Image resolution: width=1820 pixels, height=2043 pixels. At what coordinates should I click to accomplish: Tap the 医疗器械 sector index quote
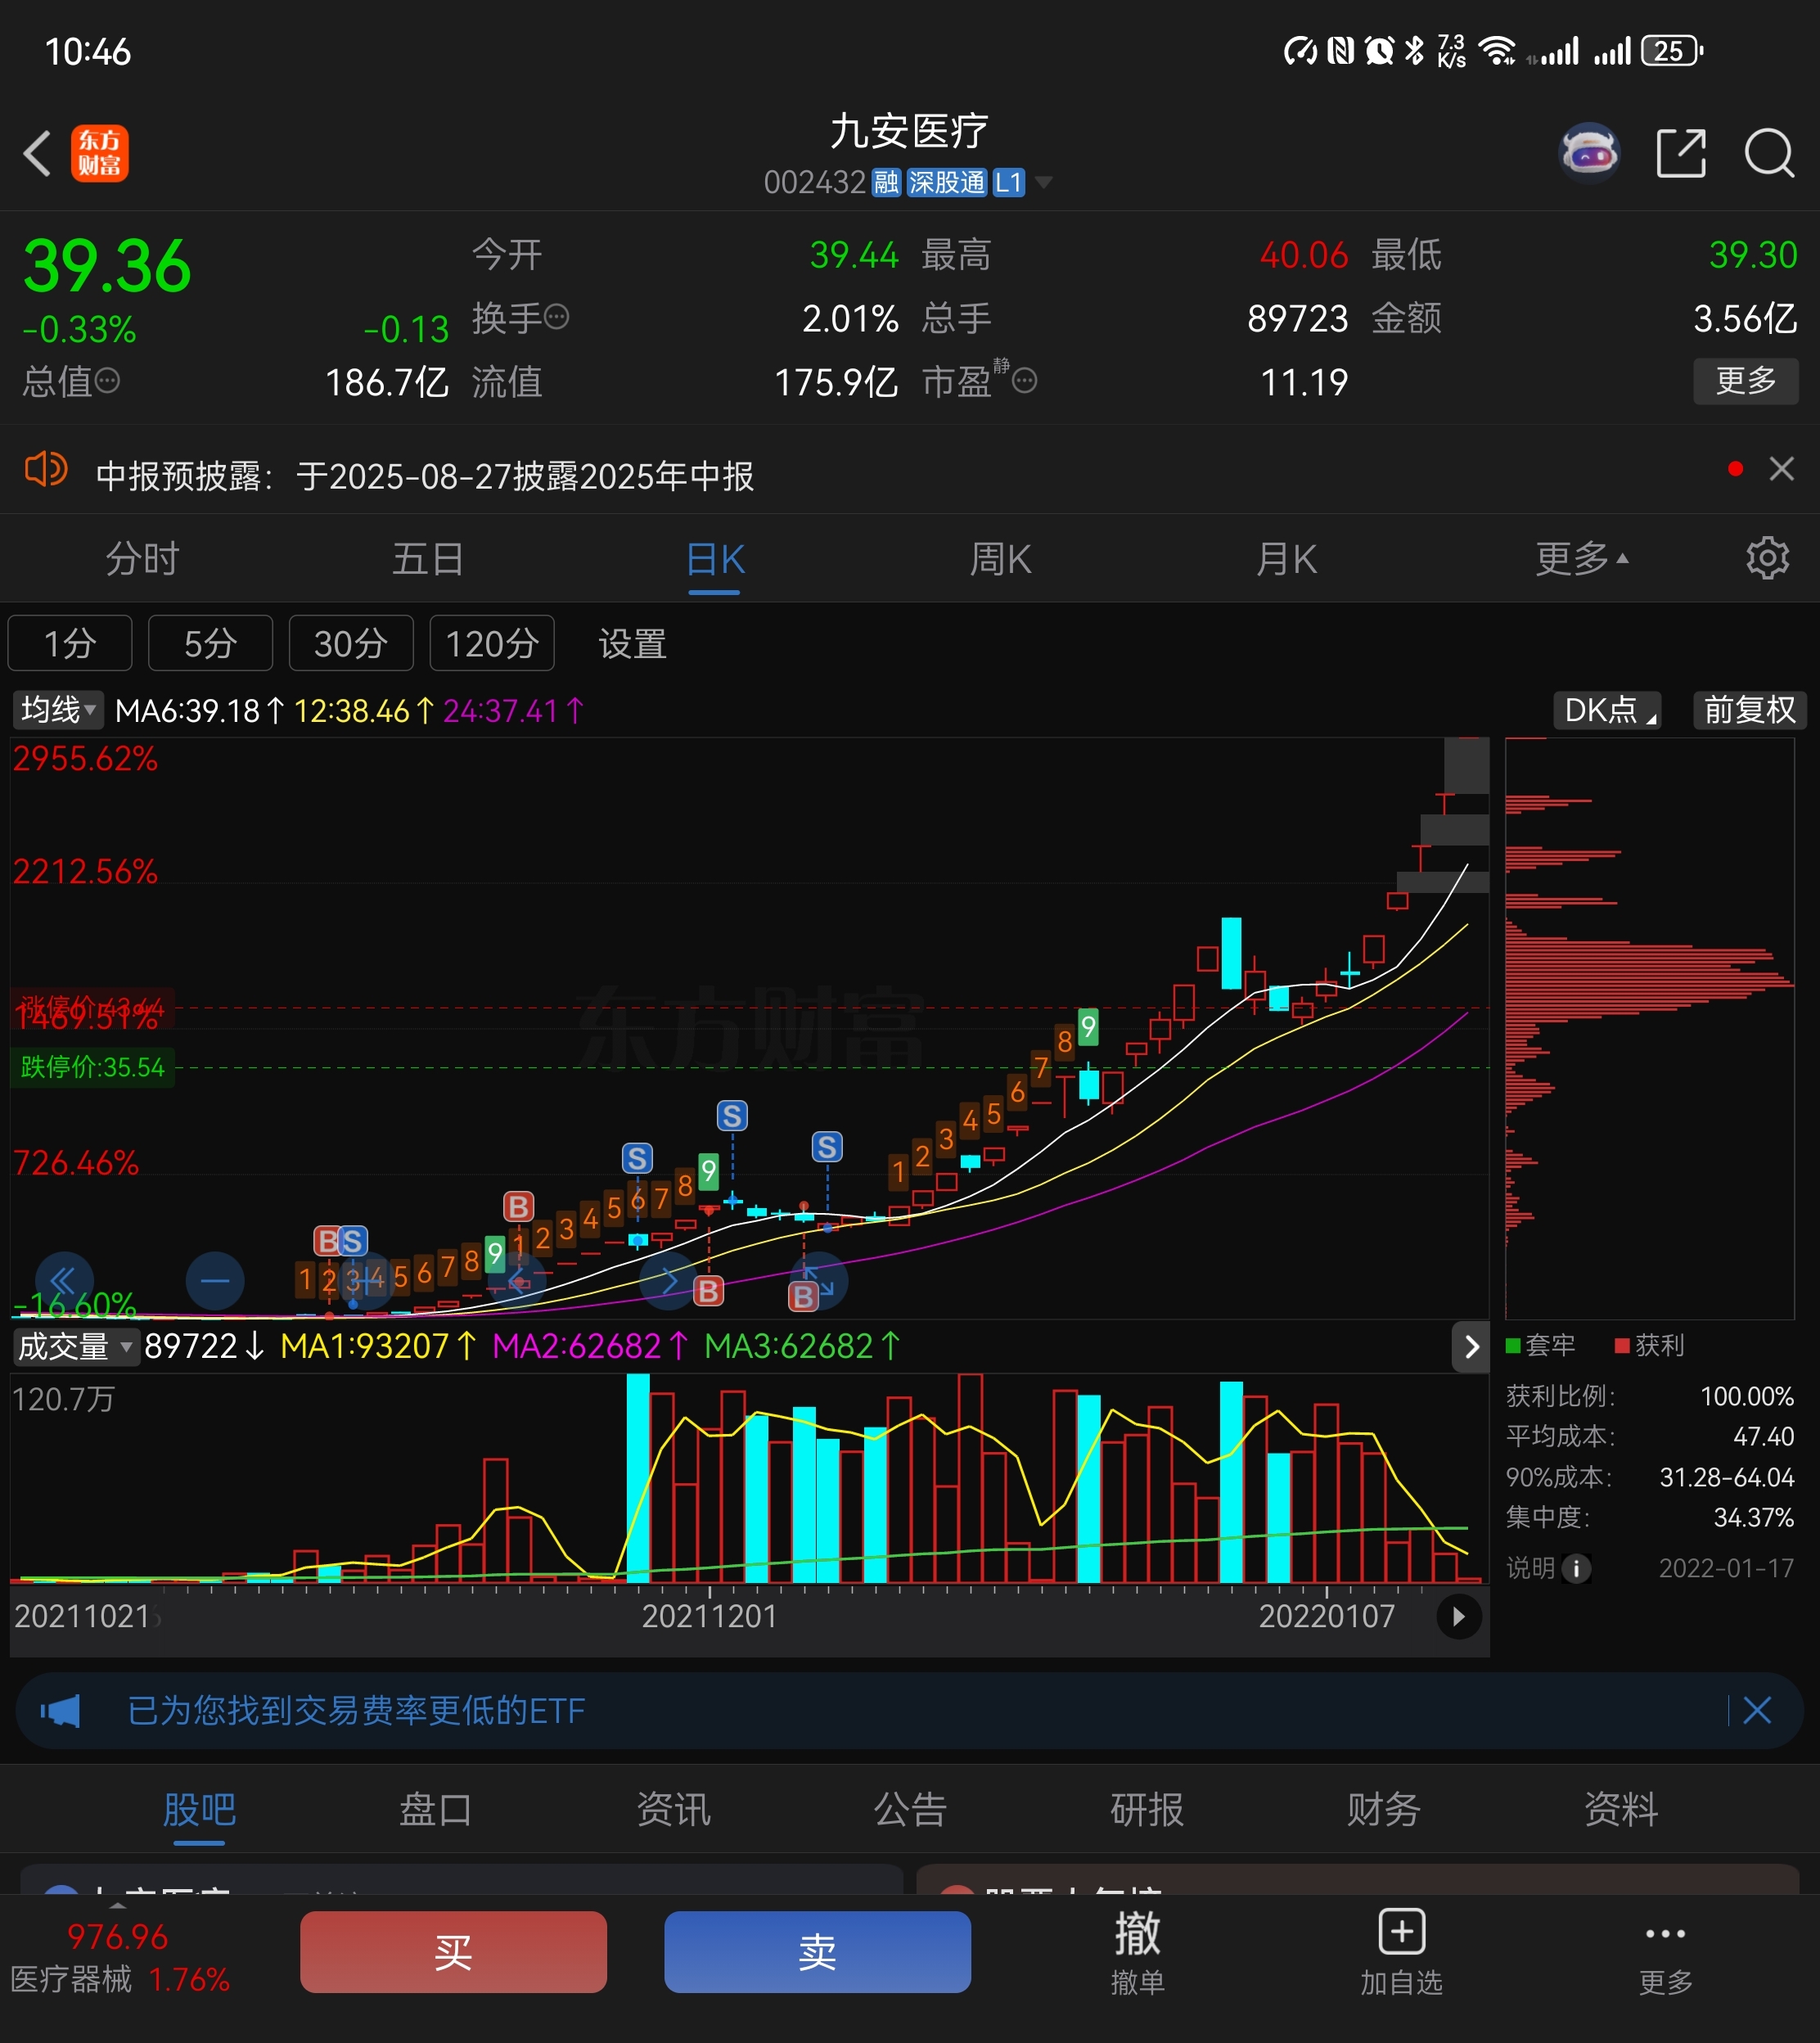120,1958
